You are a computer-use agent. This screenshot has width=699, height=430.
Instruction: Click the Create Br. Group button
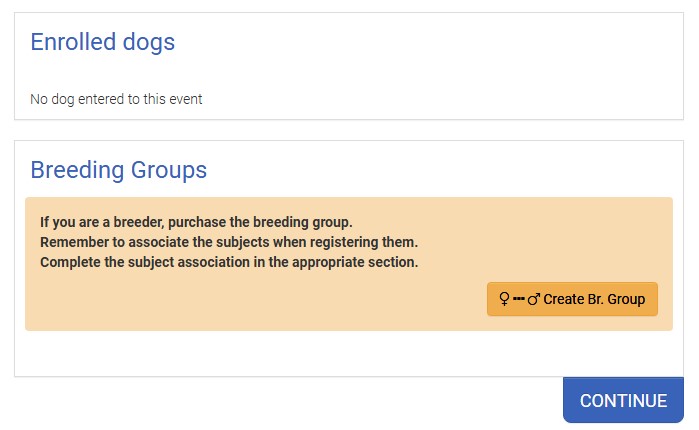pyautogui.click(x=572, y=299)
